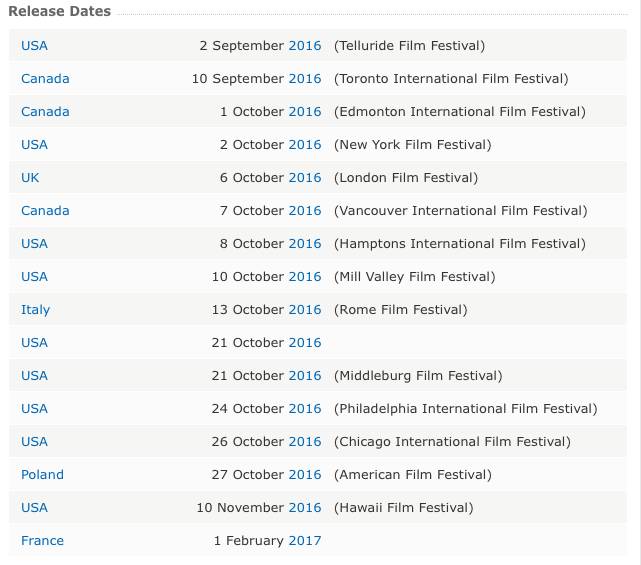Select 2016 in the 13 October row
Screen dimensions: 641x565
pyautogui.click(x=305, y=310)
